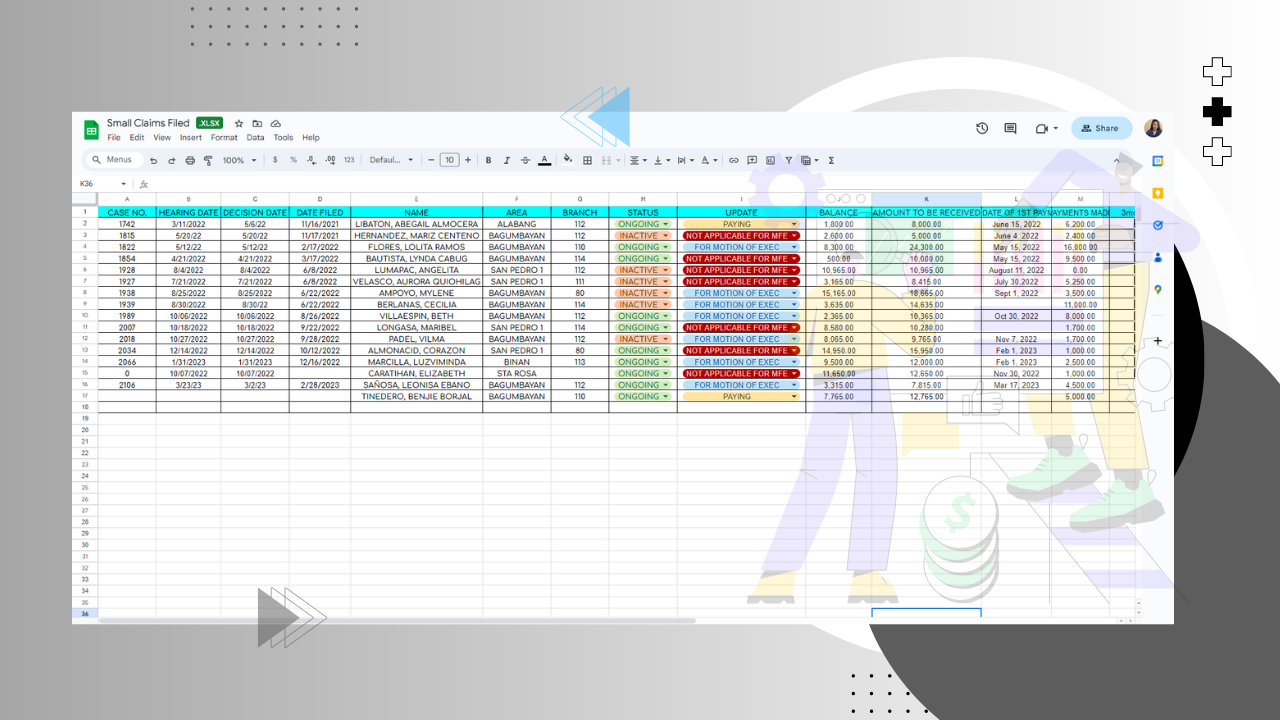Insert a link from the toolbar
Image resolution: width=1280 pixels, height=720 pixels.
[734, 160]
